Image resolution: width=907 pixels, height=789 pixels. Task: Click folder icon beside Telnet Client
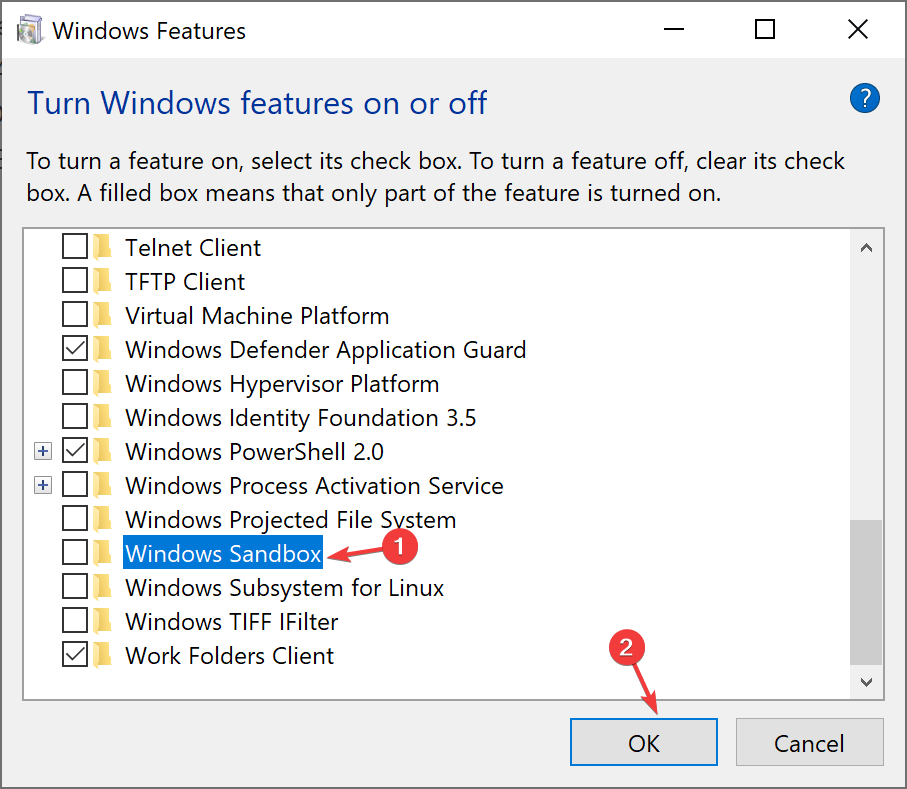click(102, 247)
